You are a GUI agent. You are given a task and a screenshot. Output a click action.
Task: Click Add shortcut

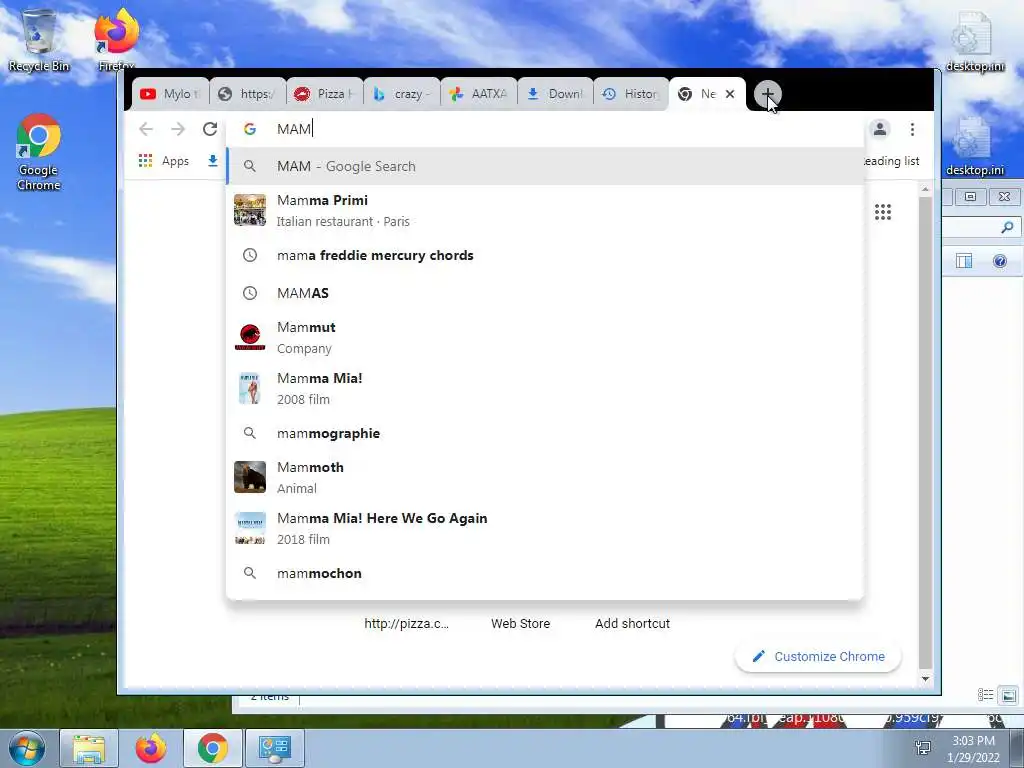[632, 623]
